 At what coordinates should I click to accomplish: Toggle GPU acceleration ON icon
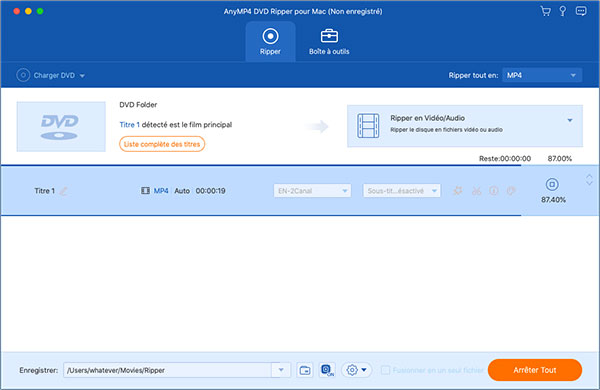tap(327, 370)
